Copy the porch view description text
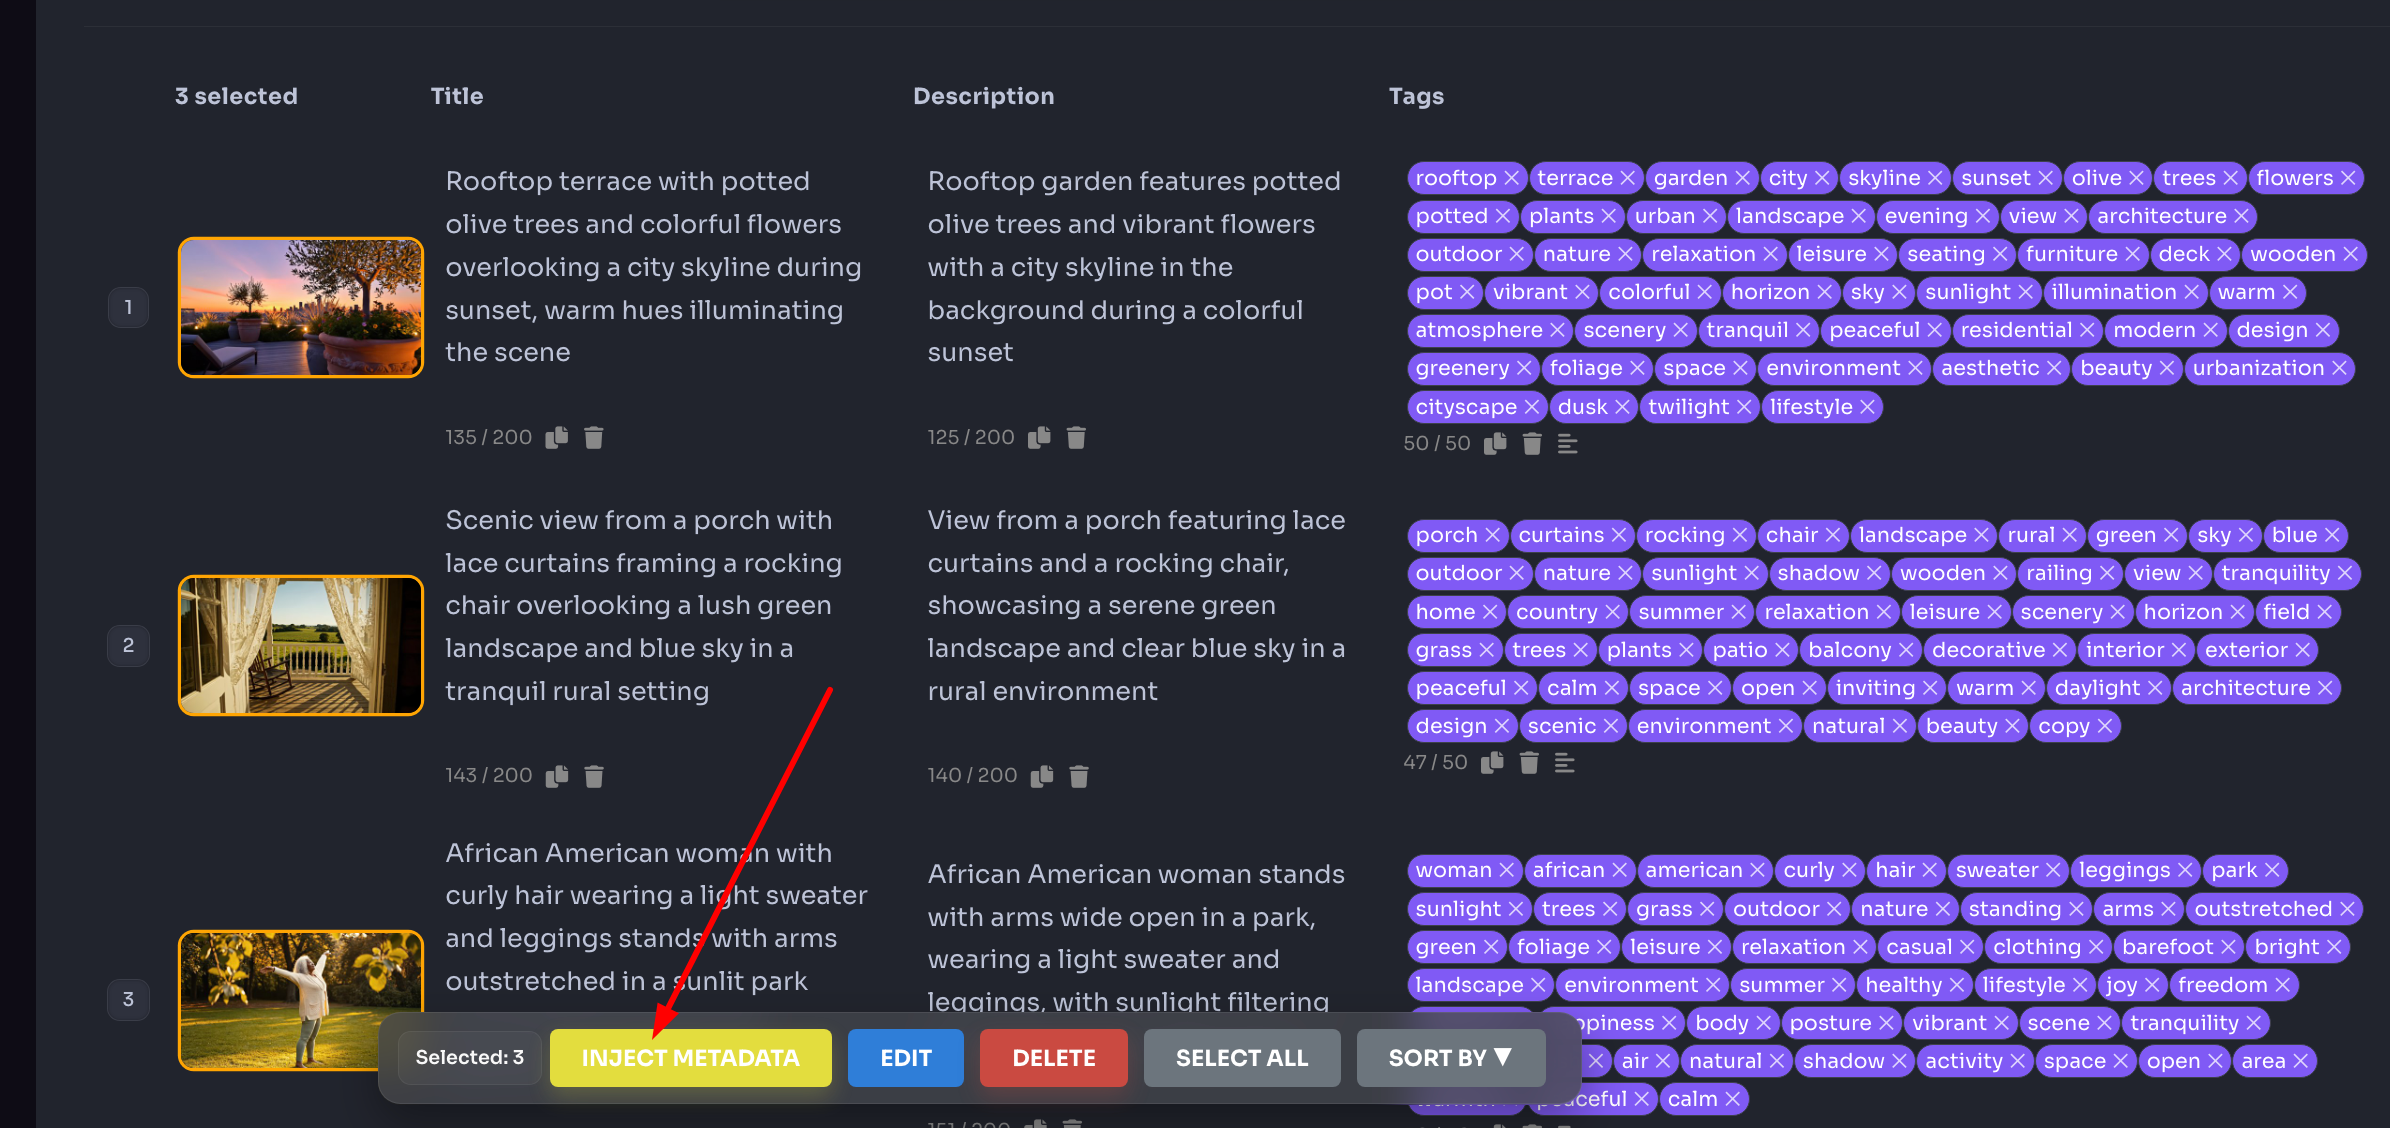 [1041, 775]
